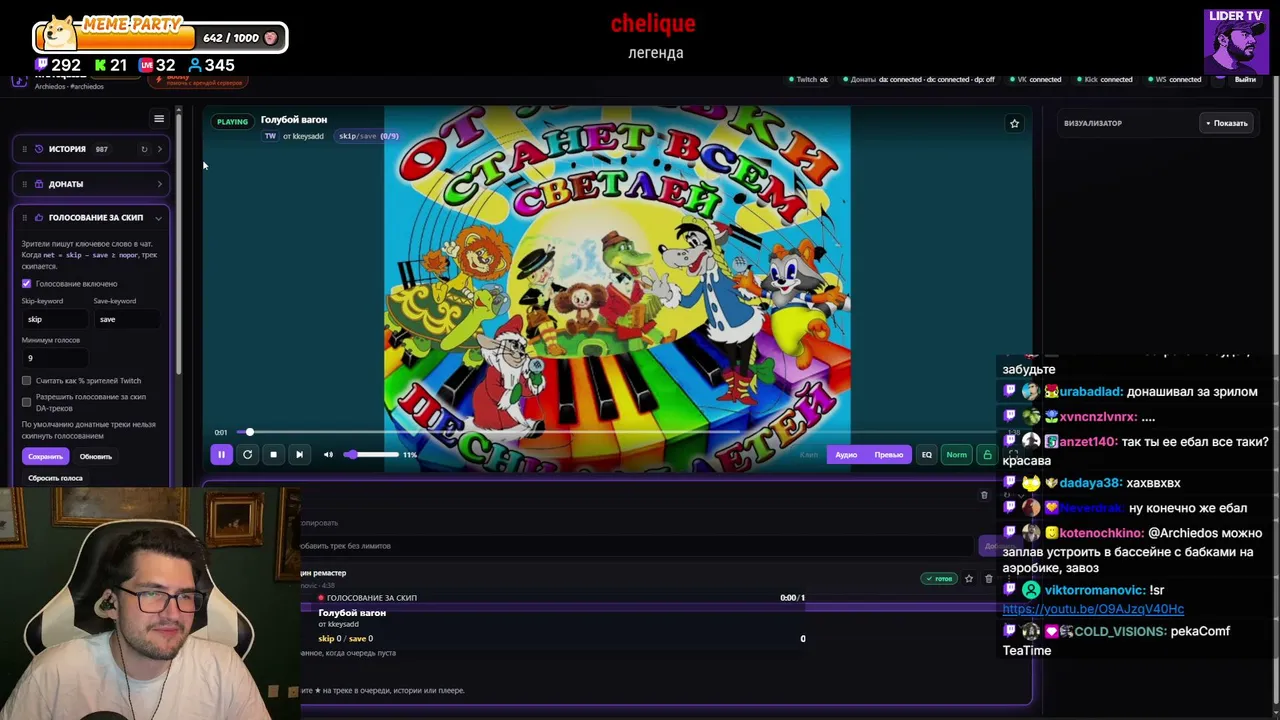The image size is (1280, 720).
Task: Toggle Голосование включено checkbox
Action: coord(27,284)
